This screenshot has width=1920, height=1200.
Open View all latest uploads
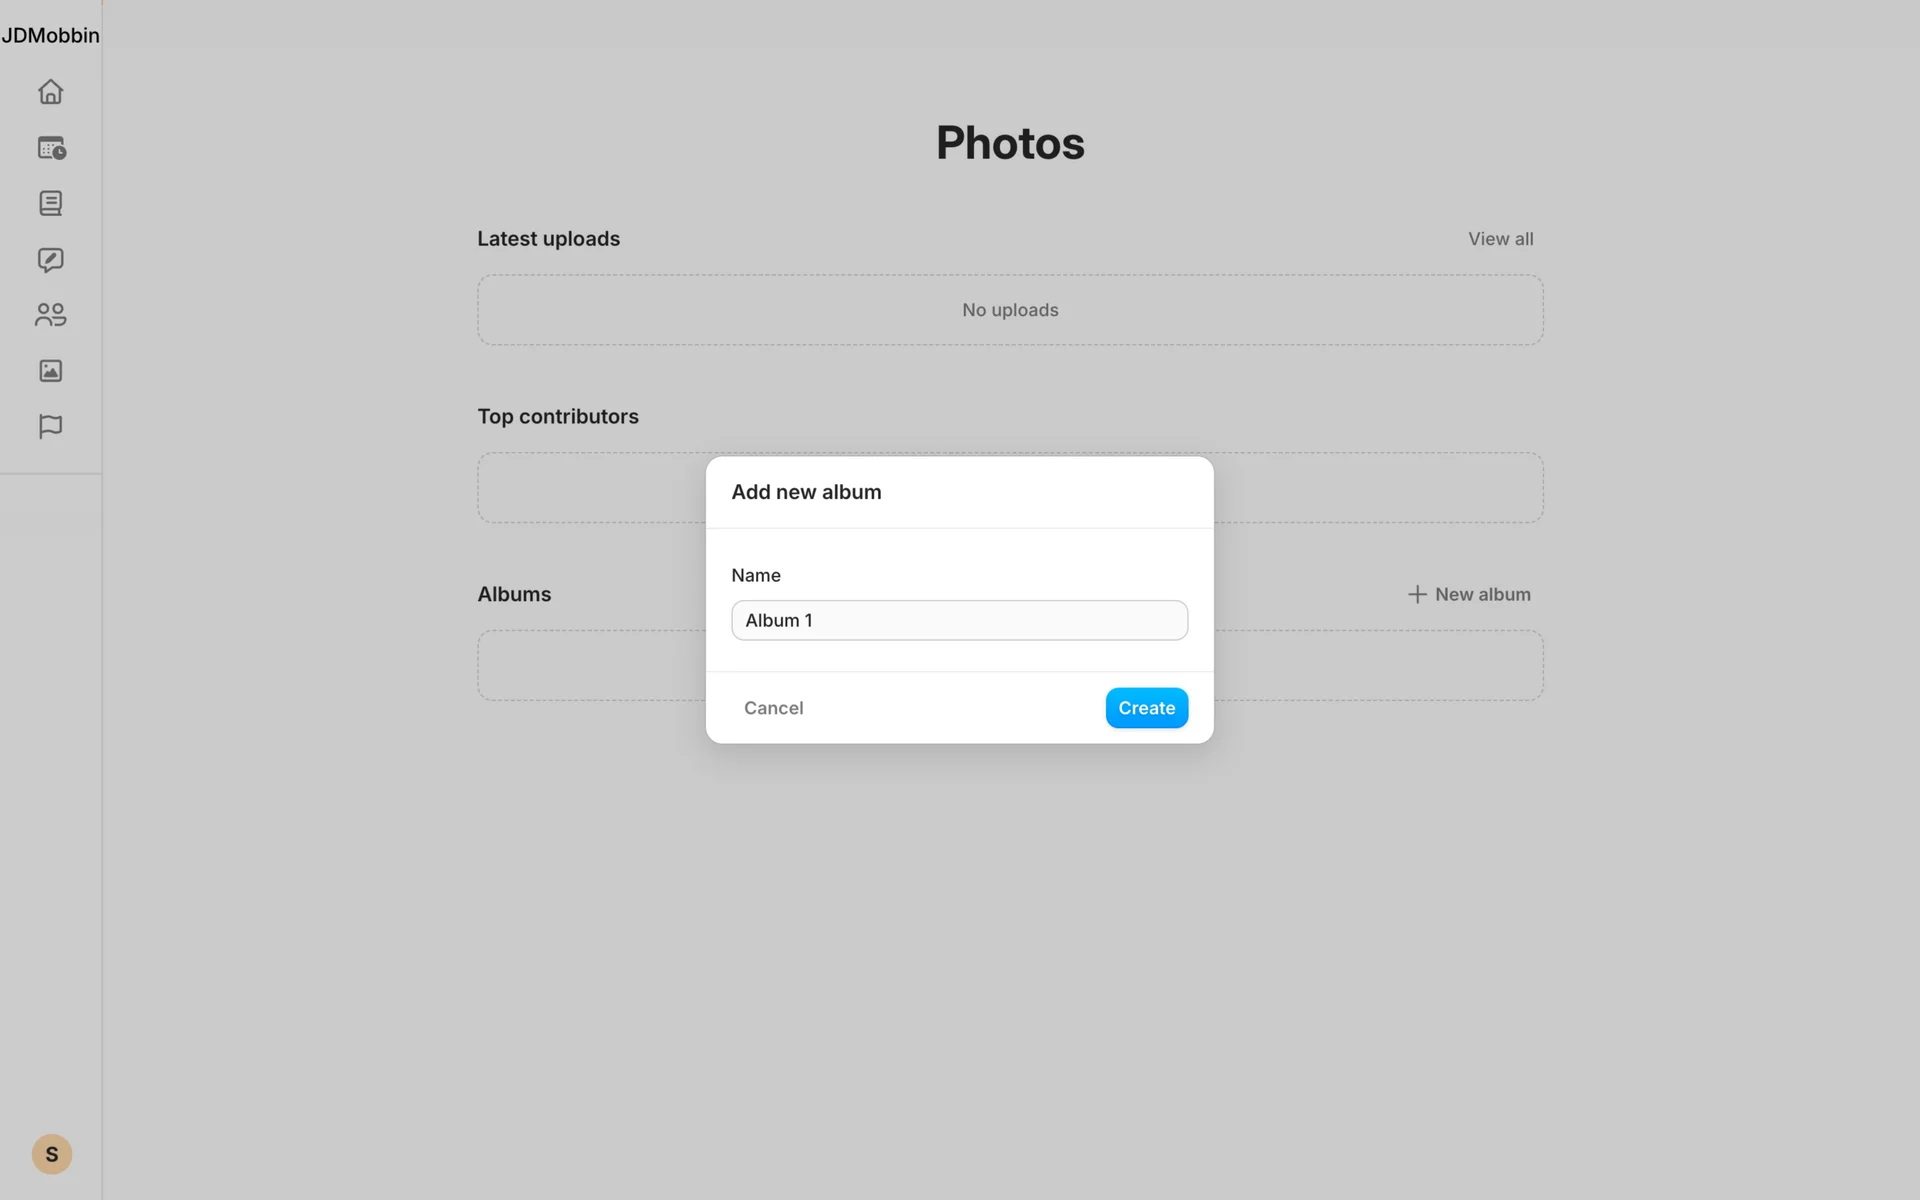point(1500,239)
